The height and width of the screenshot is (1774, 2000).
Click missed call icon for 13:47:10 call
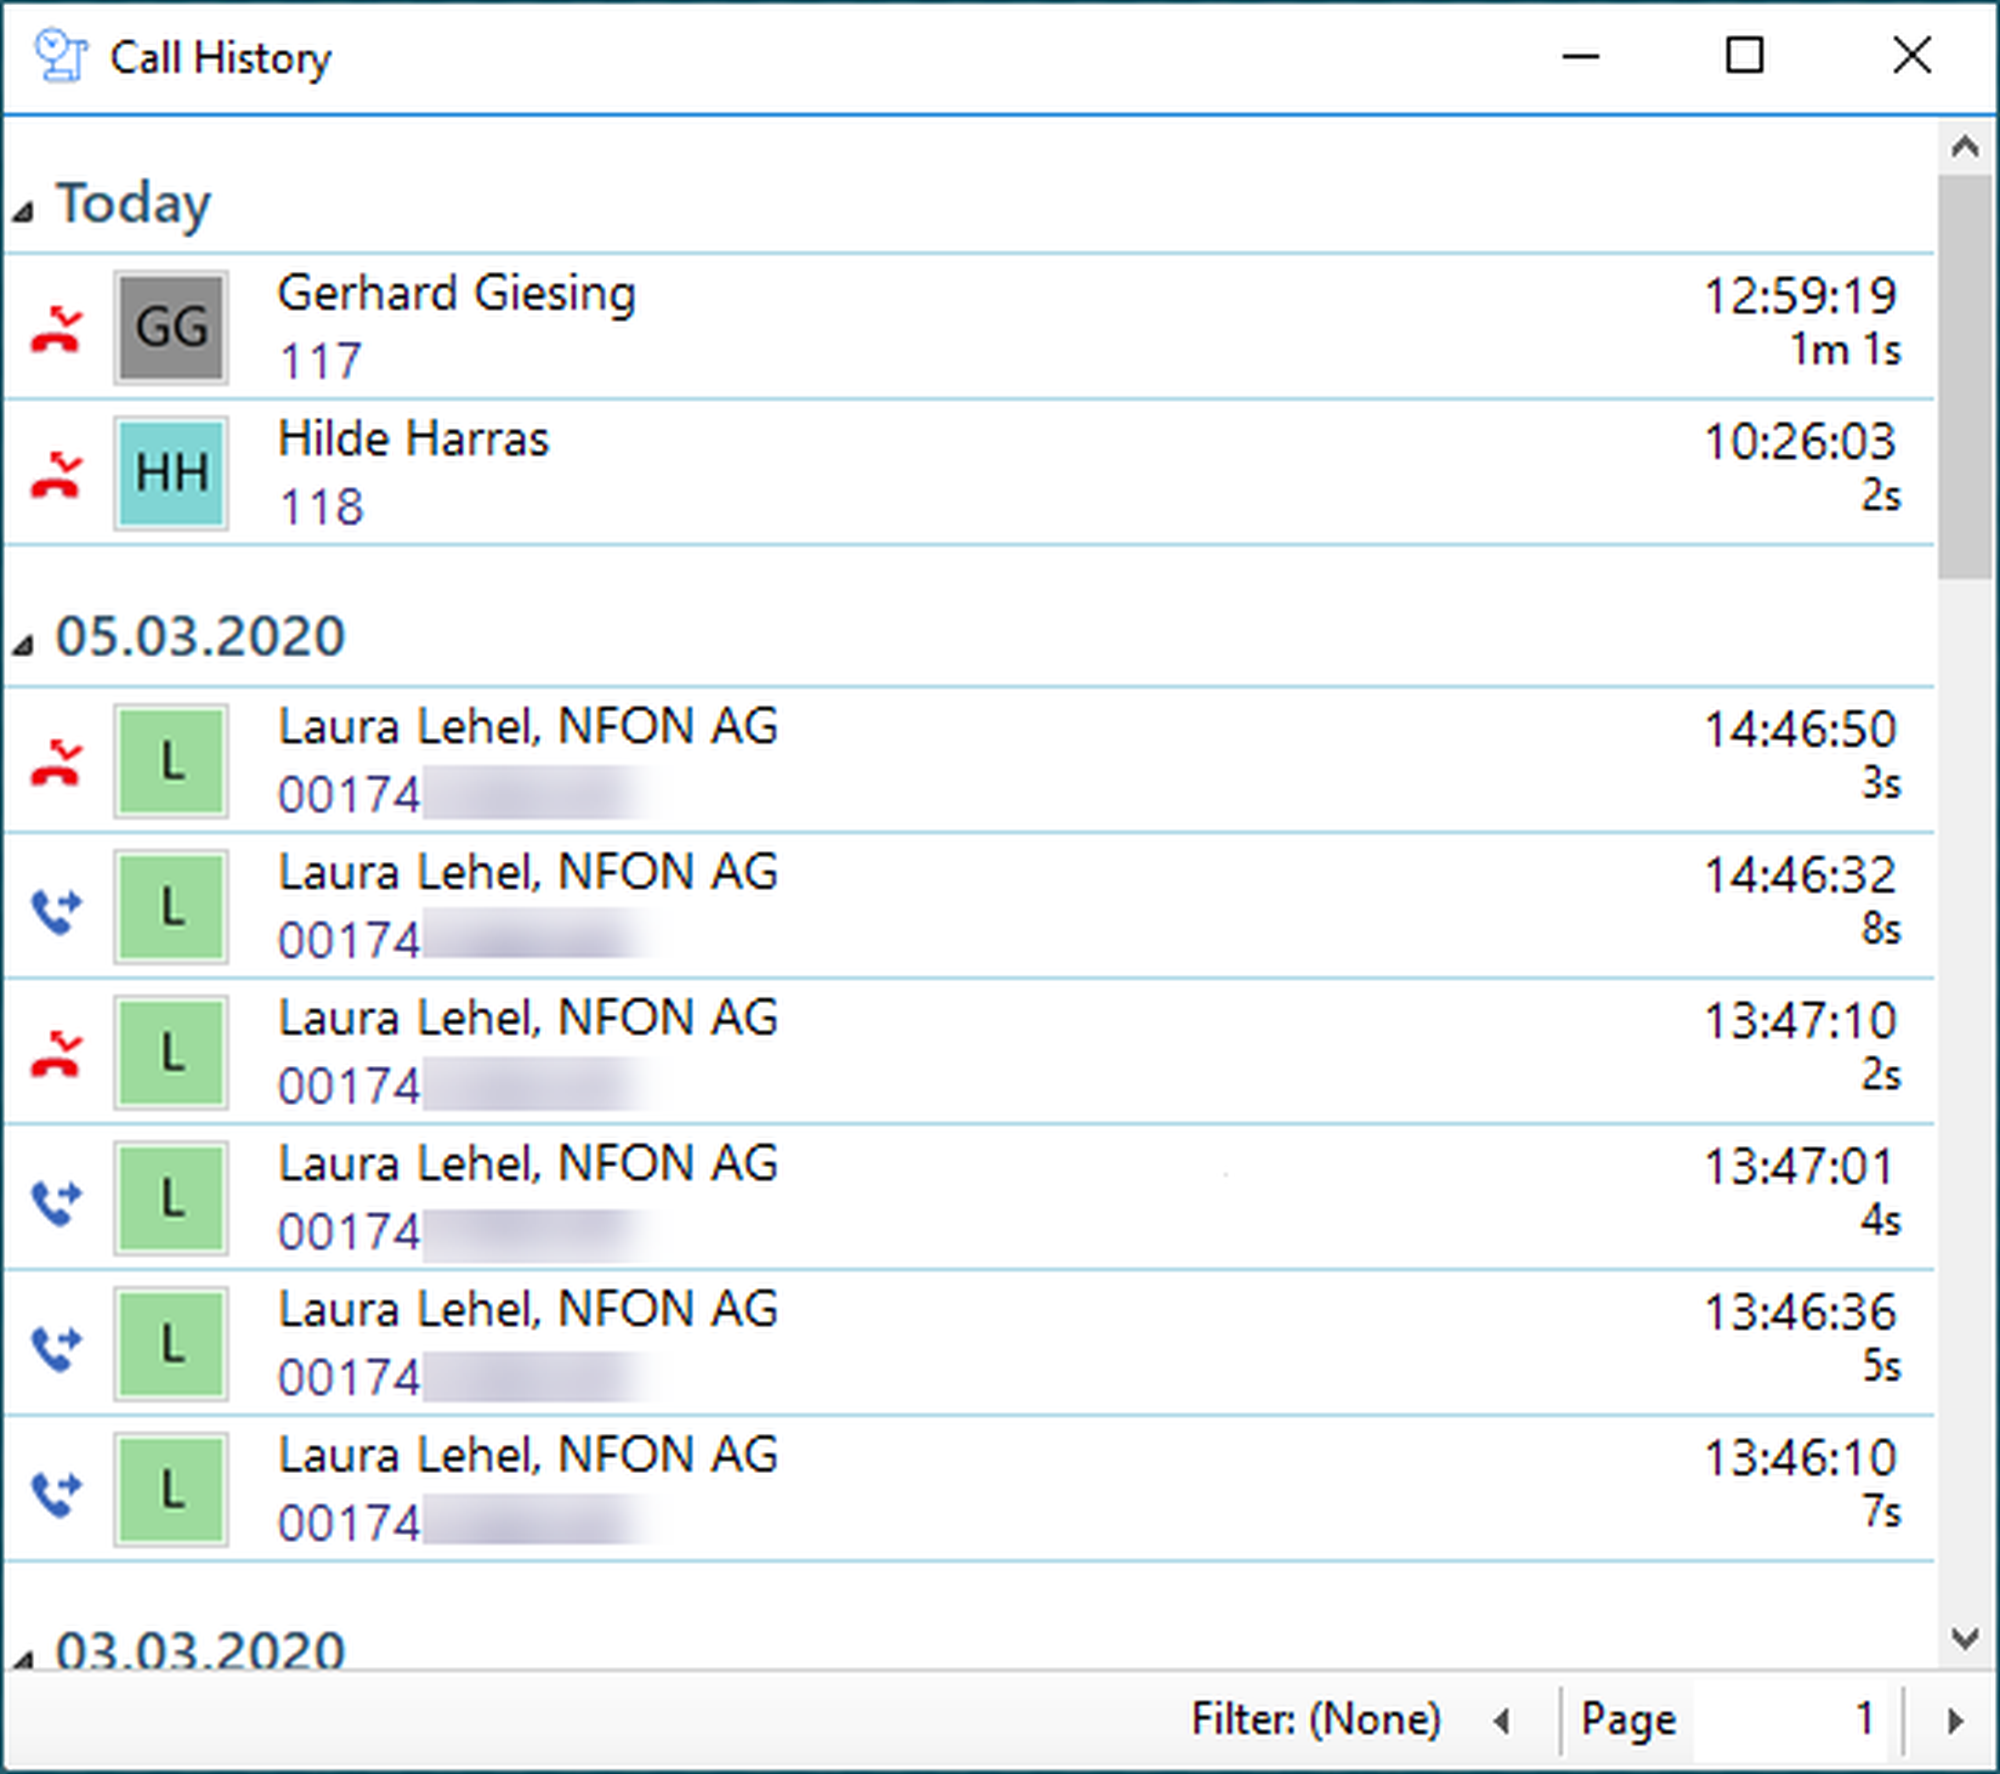[x=55, y=1055]
